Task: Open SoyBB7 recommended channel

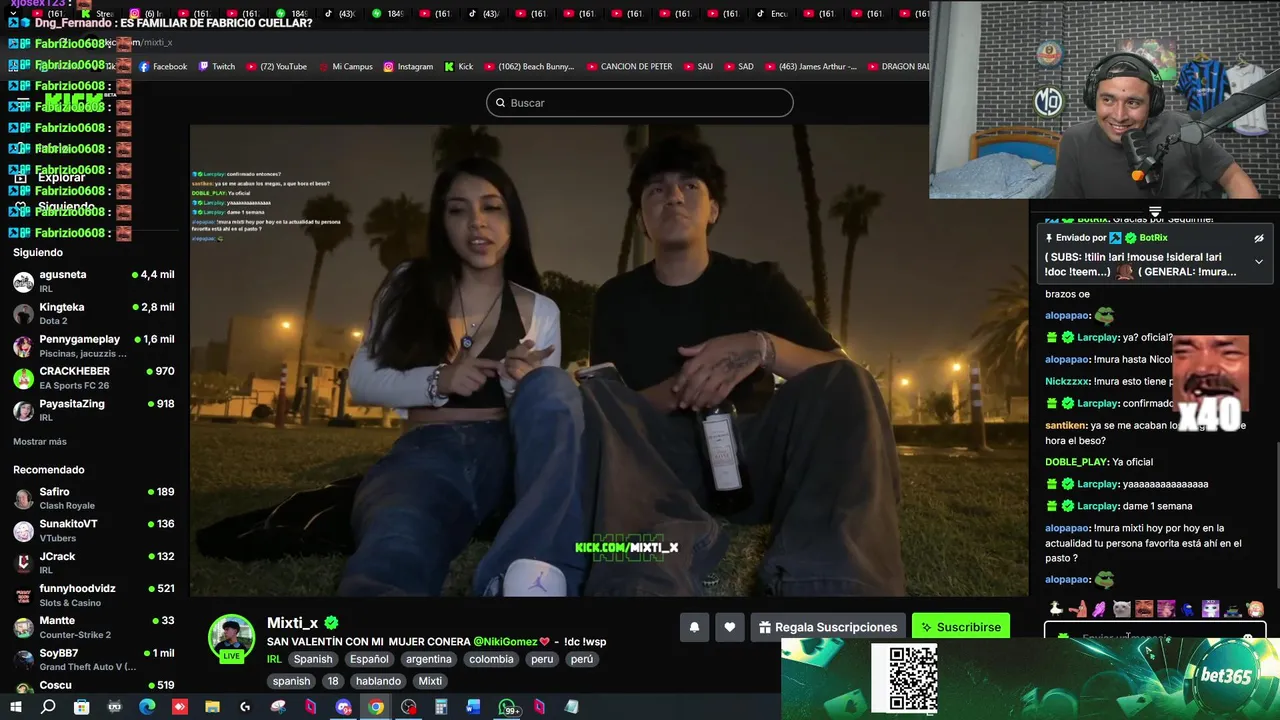Action: coord(93,660)
